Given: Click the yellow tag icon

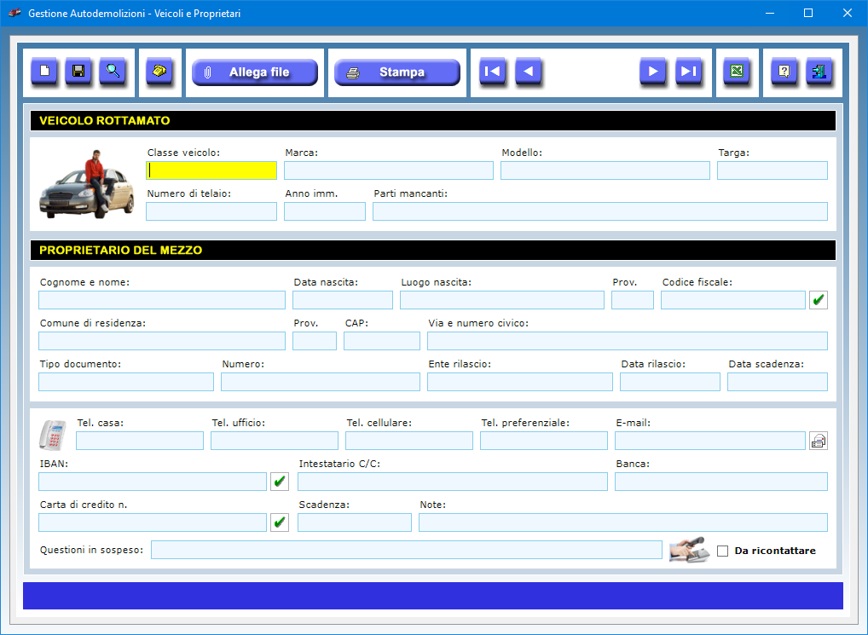Looking at the screenshot, I should (x=159, y=71).
